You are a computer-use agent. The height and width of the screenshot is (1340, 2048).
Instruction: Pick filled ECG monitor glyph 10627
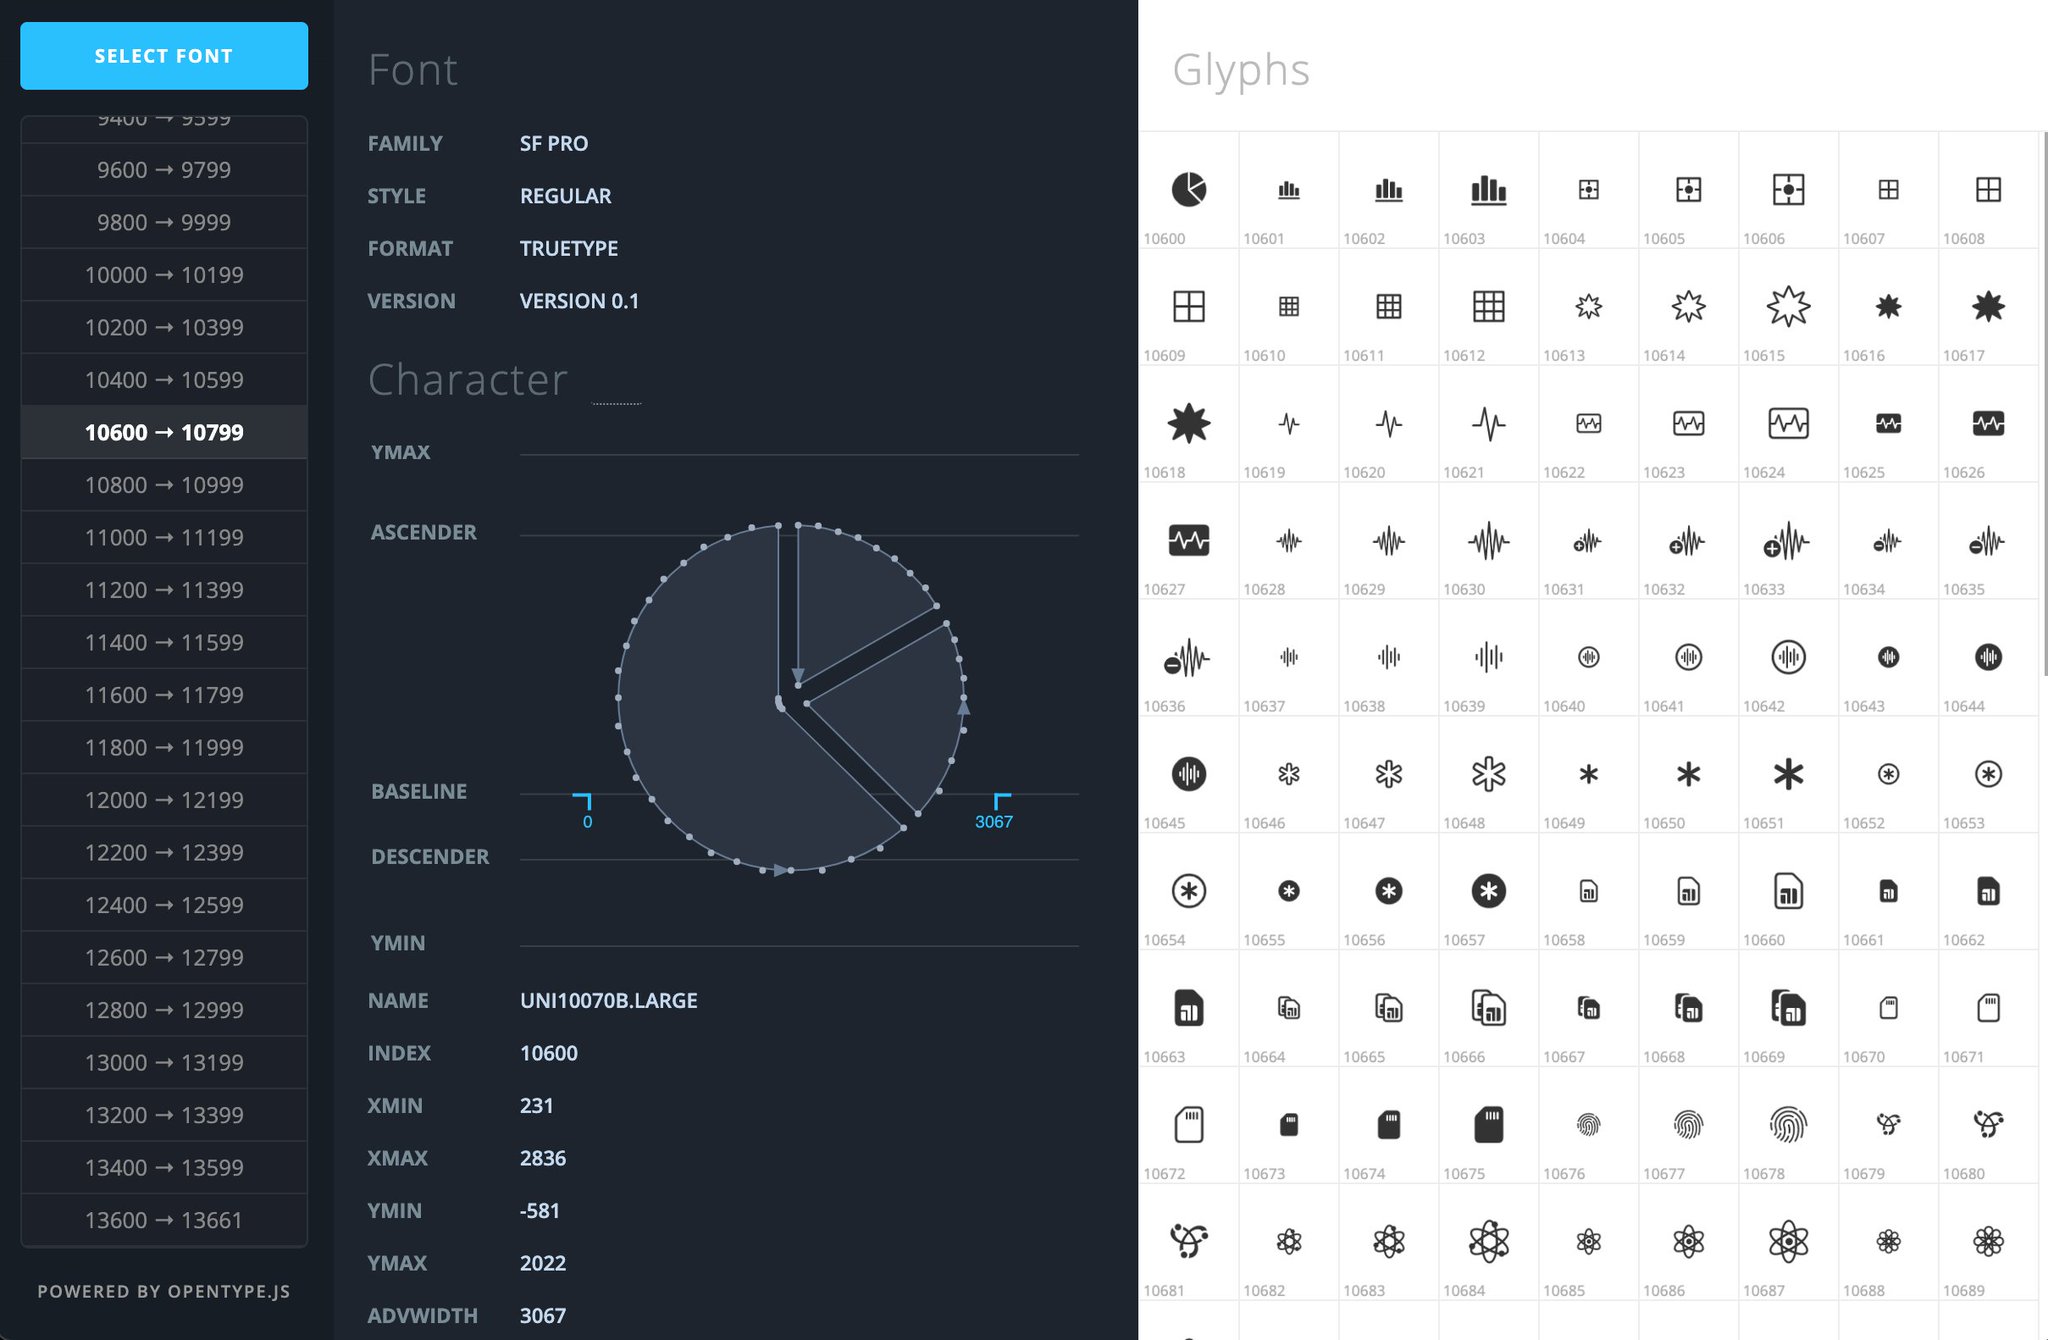point(1189,541)
